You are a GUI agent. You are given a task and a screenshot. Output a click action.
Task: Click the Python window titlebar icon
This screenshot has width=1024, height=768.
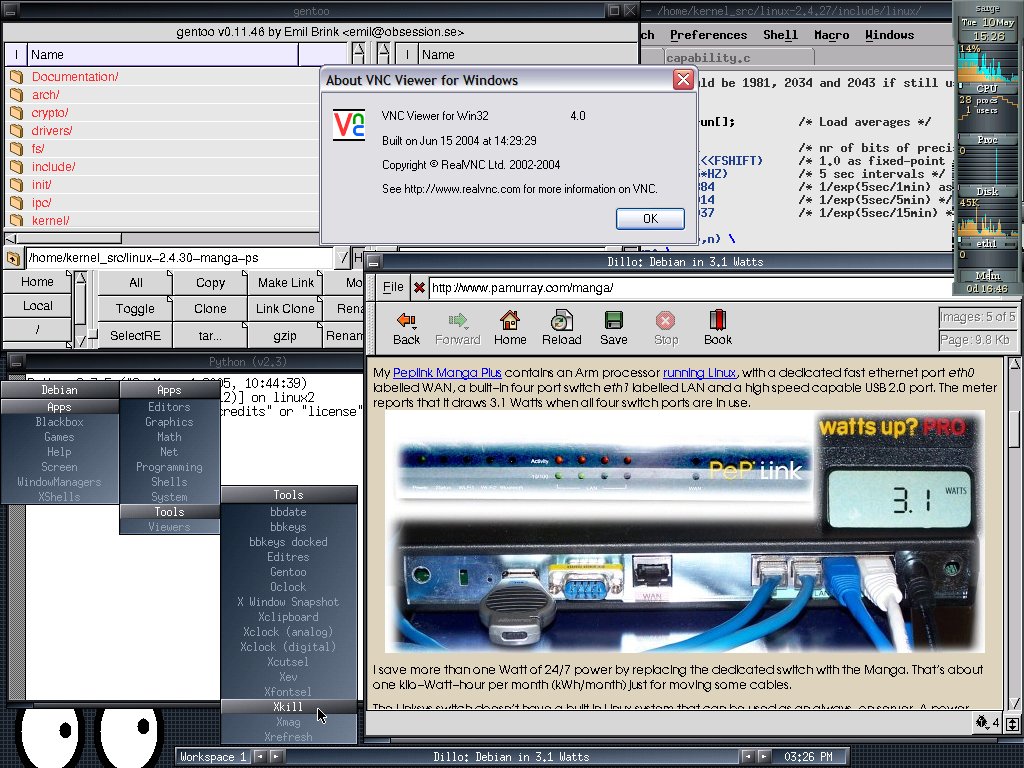point(16,362)
